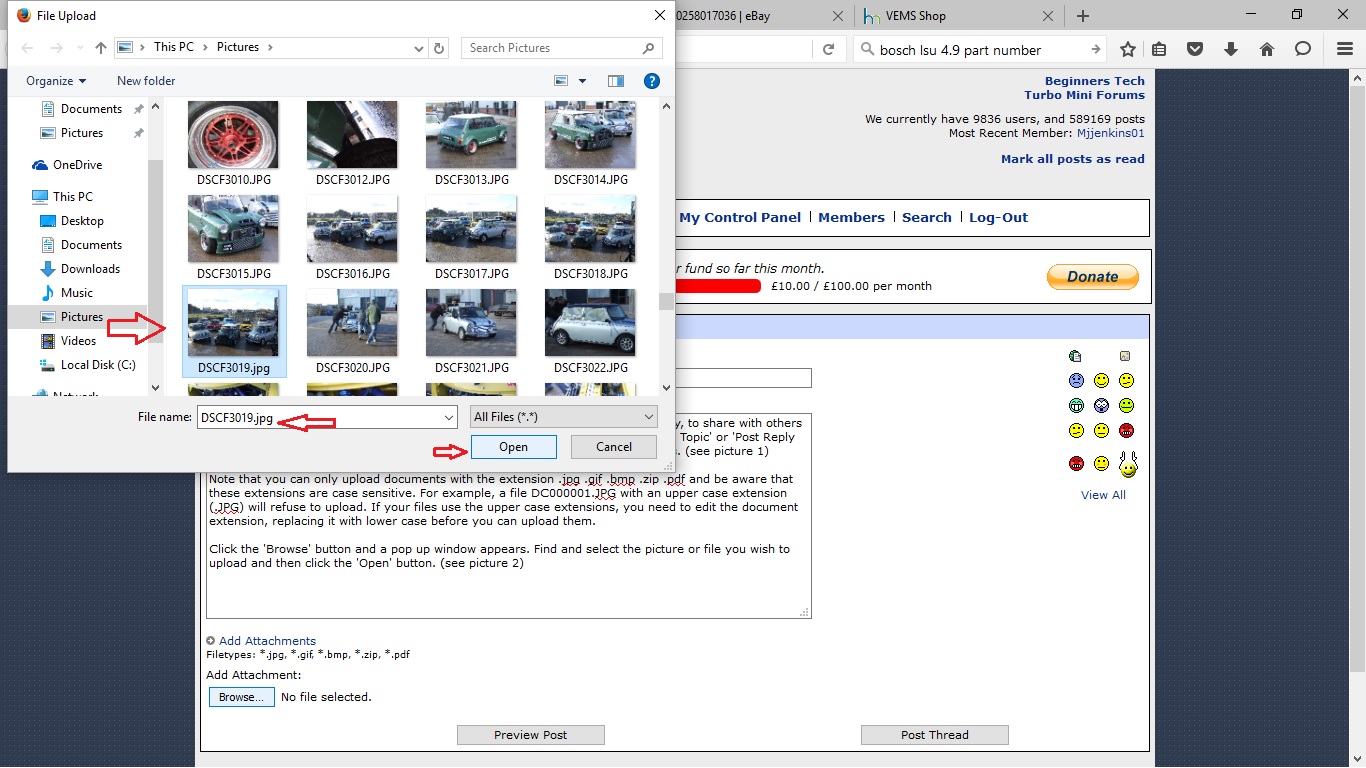Insert the blue sad face smiley
Viewport: 1366px width, 768px height.
[1076, 381]
